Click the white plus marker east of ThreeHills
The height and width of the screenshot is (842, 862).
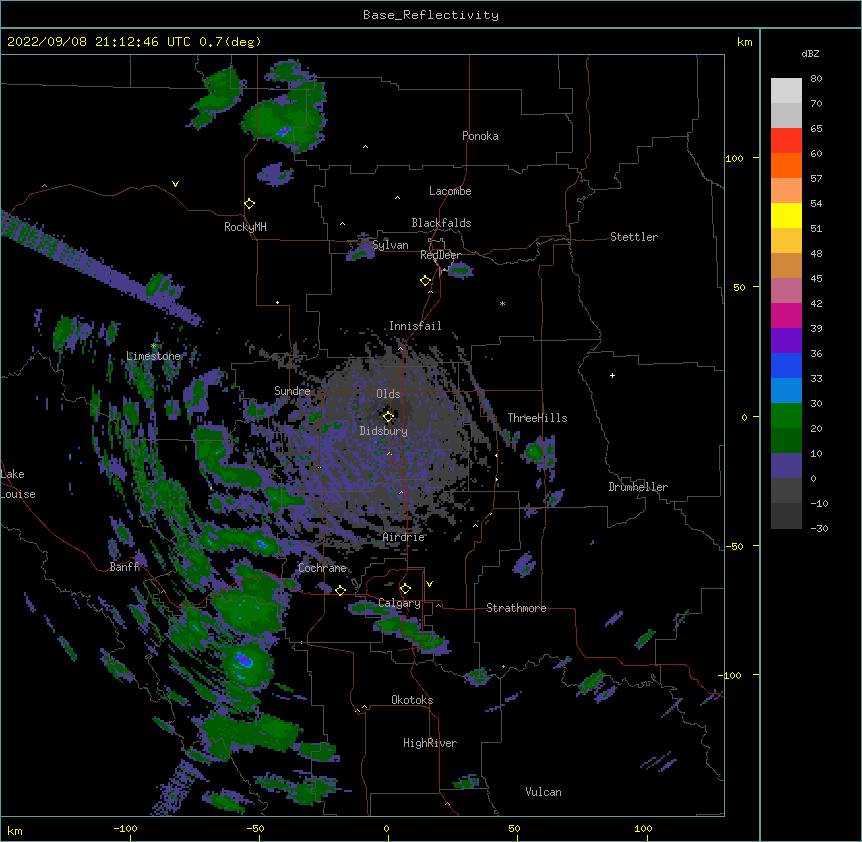click(x=612, y=375)
